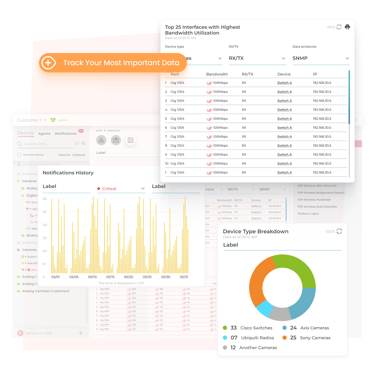Click the plus icon in the orange banner
Image resolution: width=375 pixels, height=366 pixels.
[x=49, y=63]
